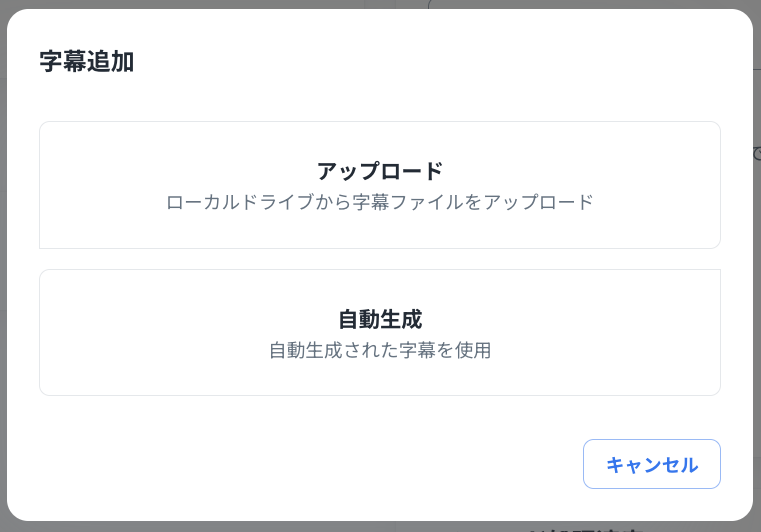
Task: Upload a subtitle file from local drive
Action: [380, 185]
